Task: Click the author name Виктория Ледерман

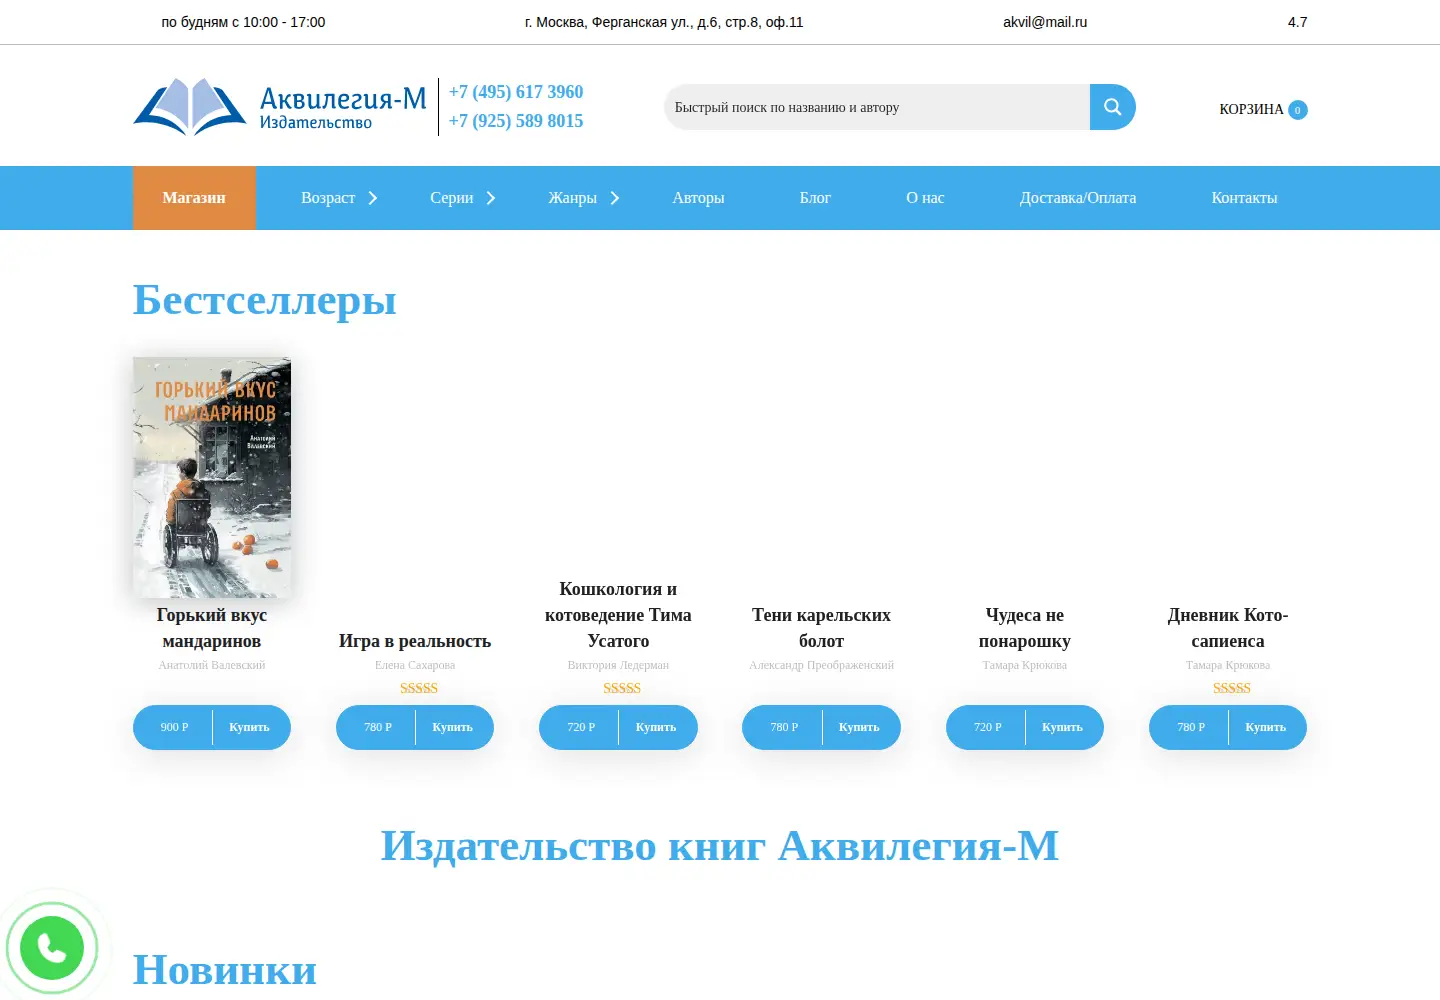Action: pos(618,665)
